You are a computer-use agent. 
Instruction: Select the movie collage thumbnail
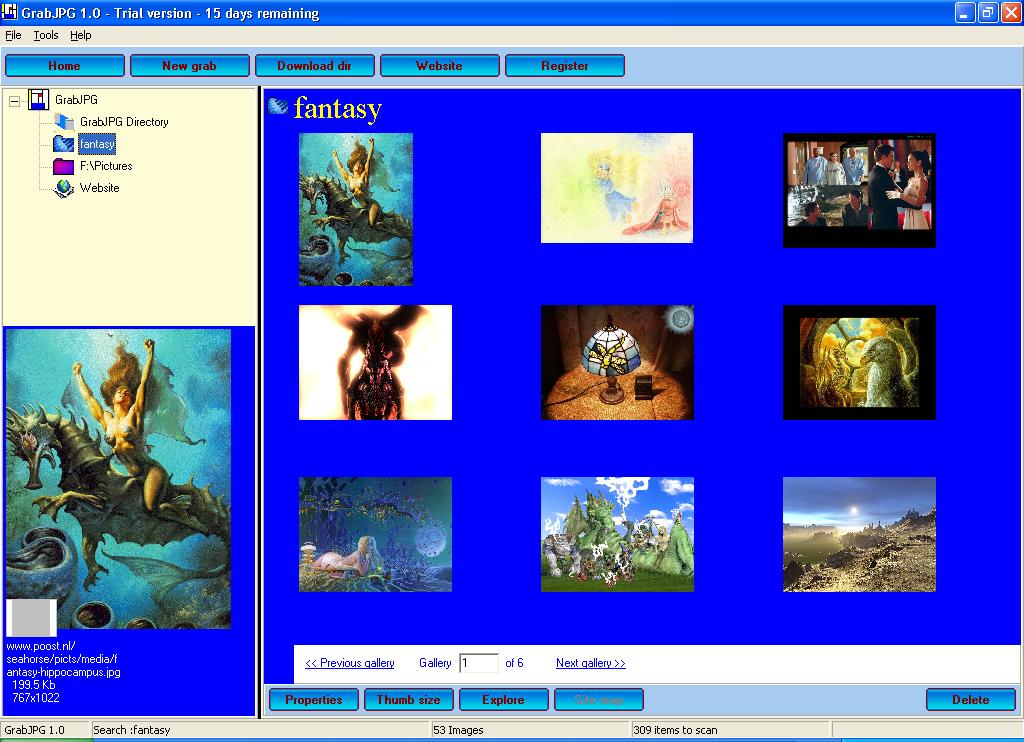859,190
